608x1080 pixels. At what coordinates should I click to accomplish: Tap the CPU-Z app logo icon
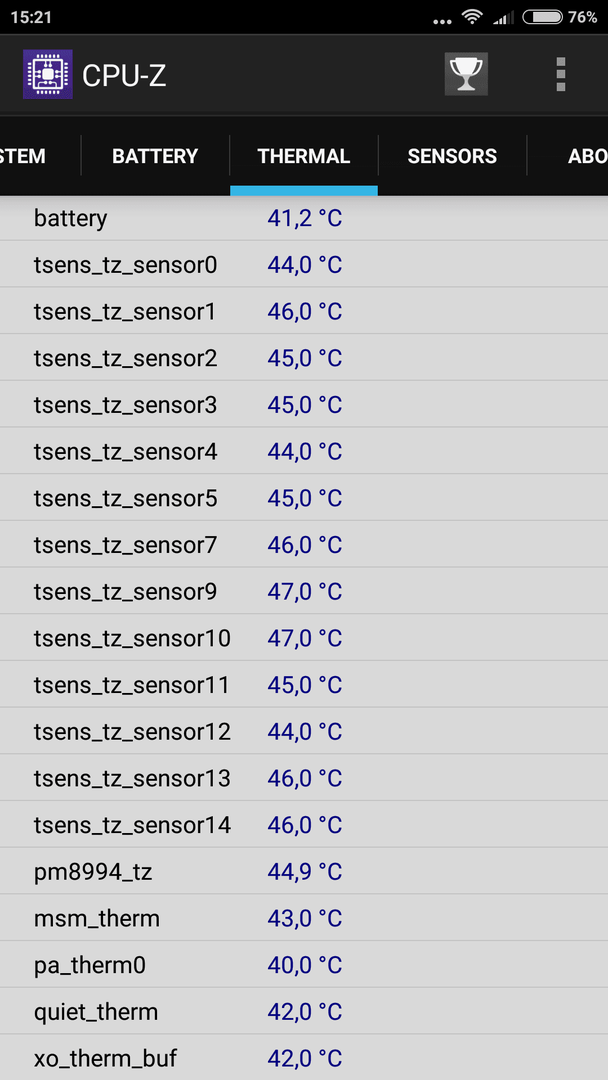(48, 74)
